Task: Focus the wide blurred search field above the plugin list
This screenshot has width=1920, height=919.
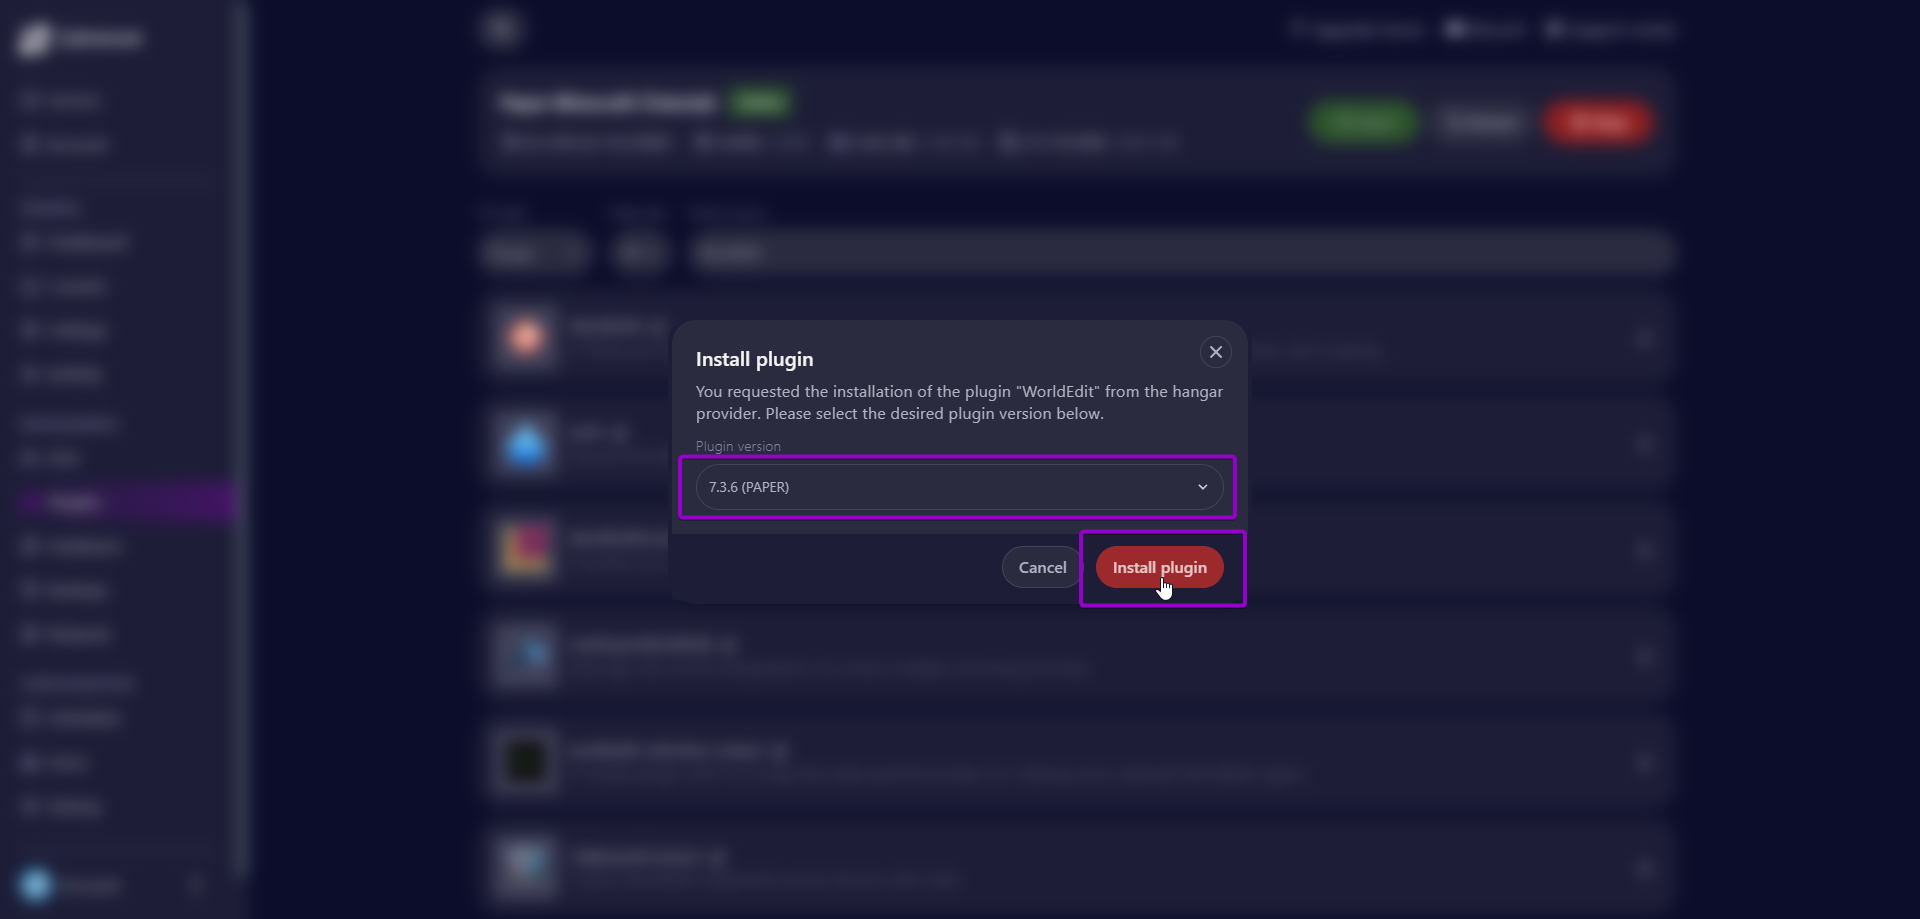Action: click(1181, 252)
